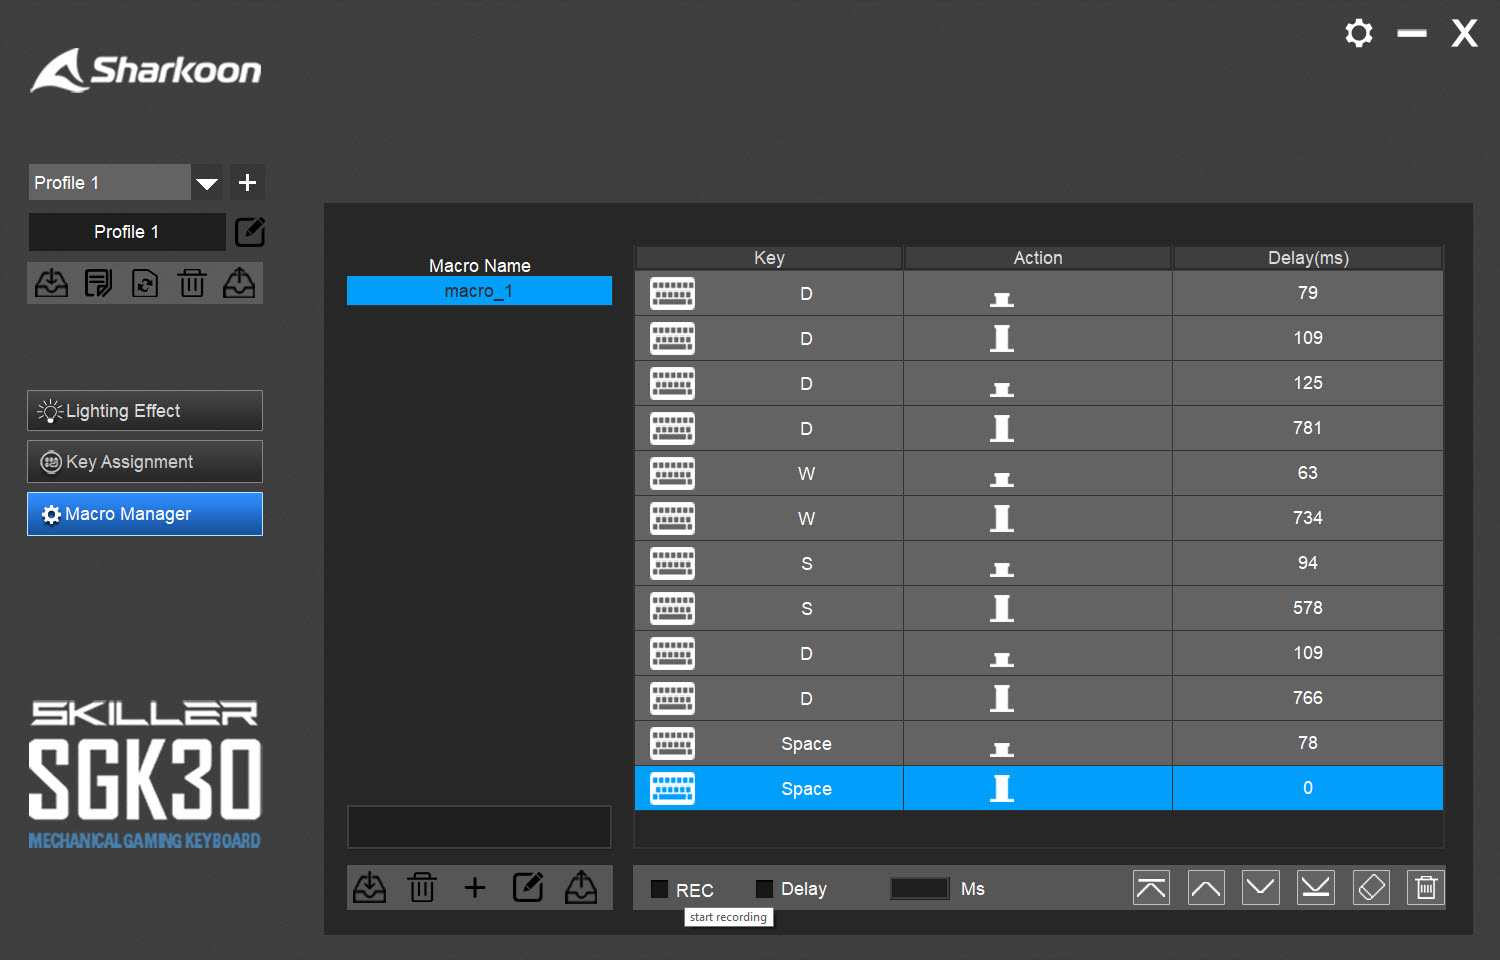The width and height of the screenshot is (1500, 960).
Task: Add a new profile with the plus button
Action: coord(248,183)
